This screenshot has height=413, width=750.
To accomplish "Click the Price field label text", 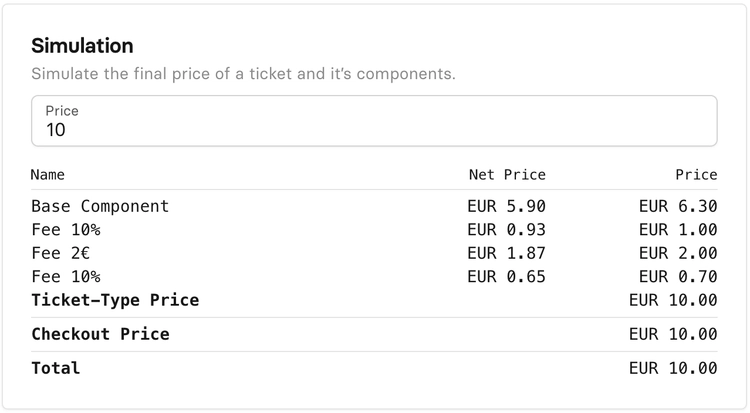I will click(x=62, y=111).
